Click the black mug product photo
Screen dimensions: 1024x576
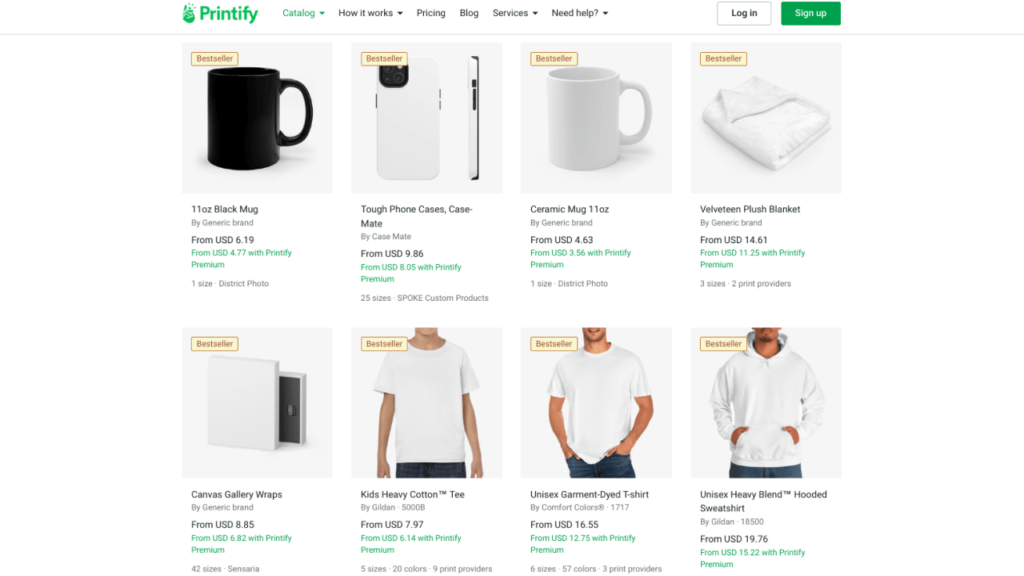pyautogui.click(x=256, y=117)
